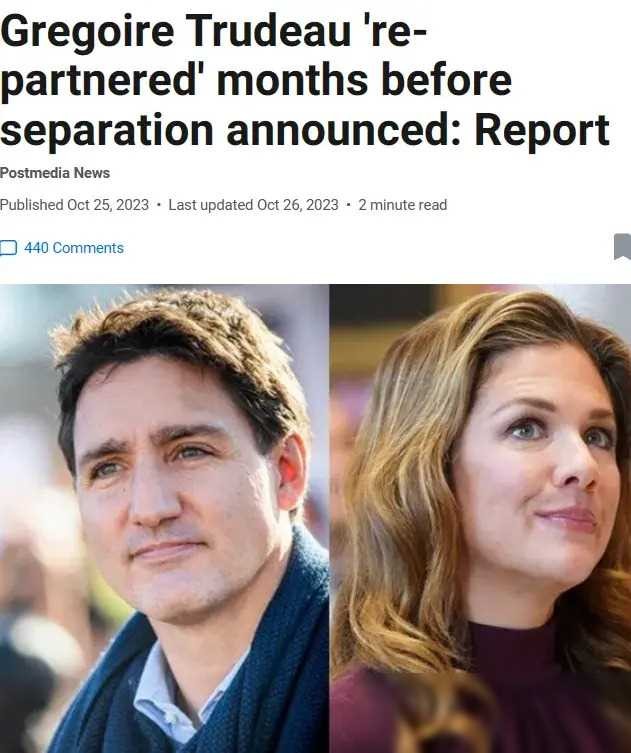Screen dimensions: 631x753
Task: Click the number 440 in comment count
Action: 36,248
